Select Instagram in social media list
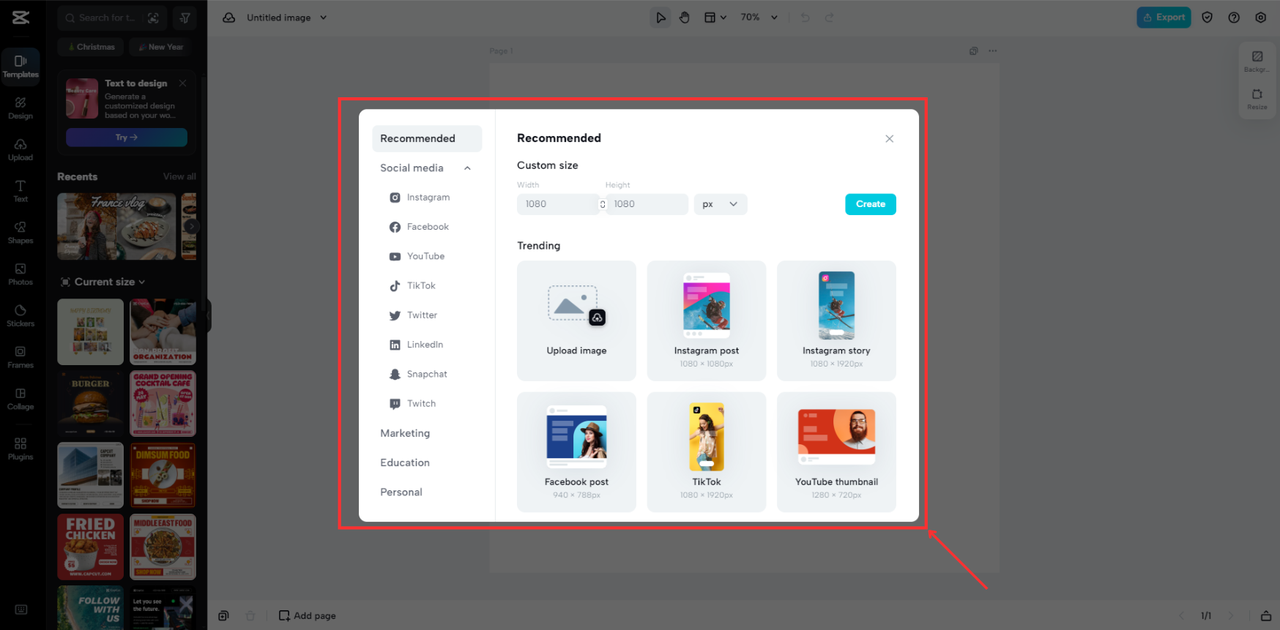This screenshot has width=1280, height=630. tap(427, 197)
